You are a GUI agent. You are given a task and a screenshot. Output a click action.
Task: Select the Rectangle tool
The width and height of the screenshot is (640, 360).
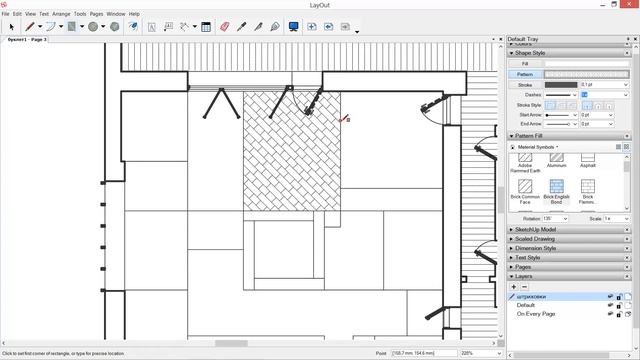(x=72, y=27)
